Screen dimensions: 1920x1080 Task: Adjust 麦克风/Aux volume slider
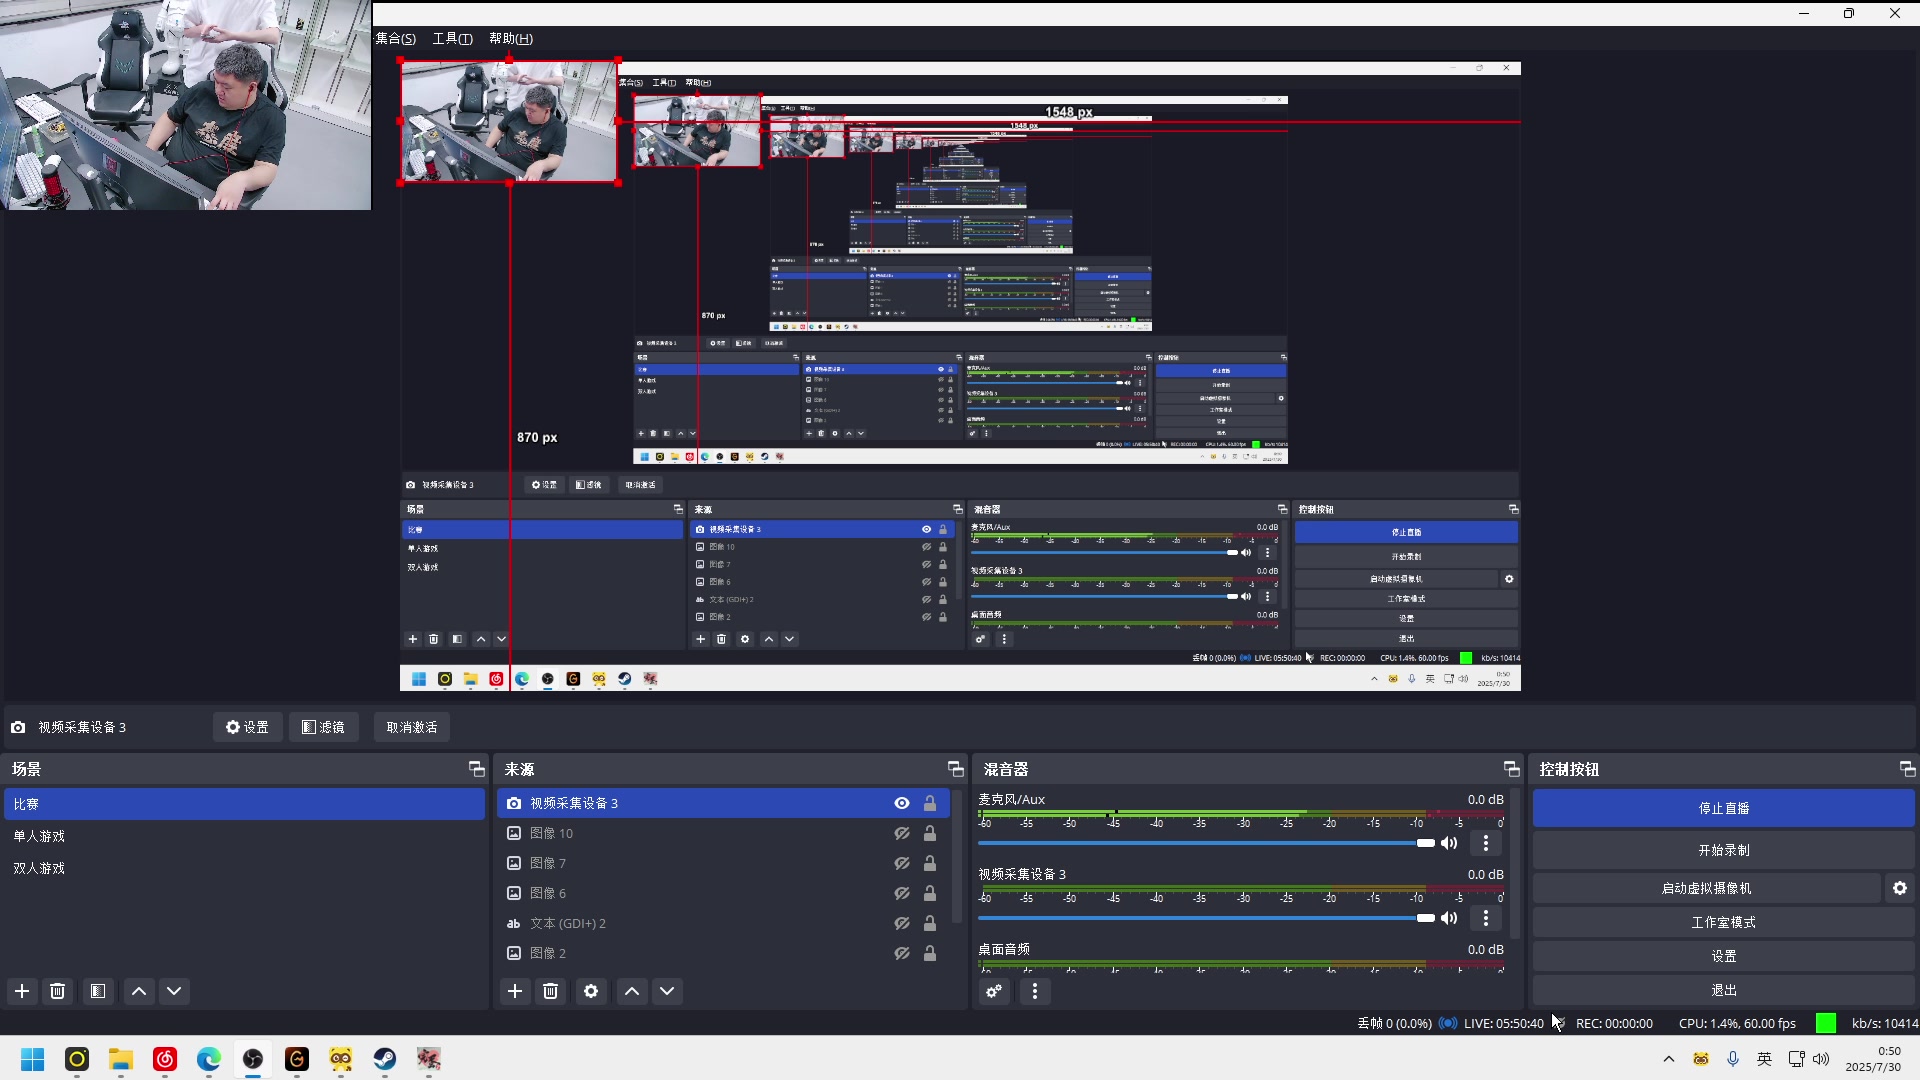[1206, 843]
